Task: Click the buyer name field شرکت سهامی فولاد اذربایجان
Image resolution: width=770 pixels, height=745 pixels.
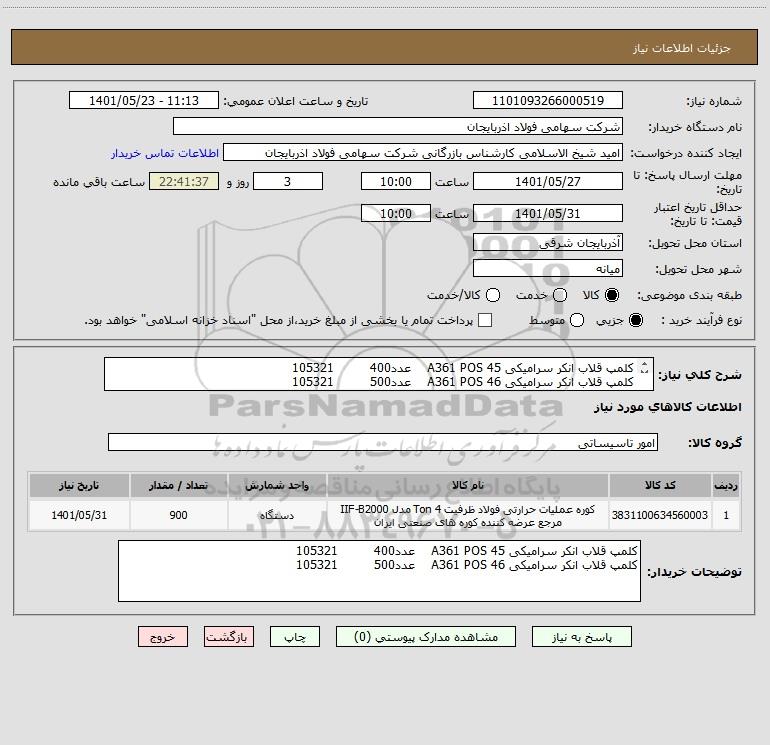Action: point(398,127)
